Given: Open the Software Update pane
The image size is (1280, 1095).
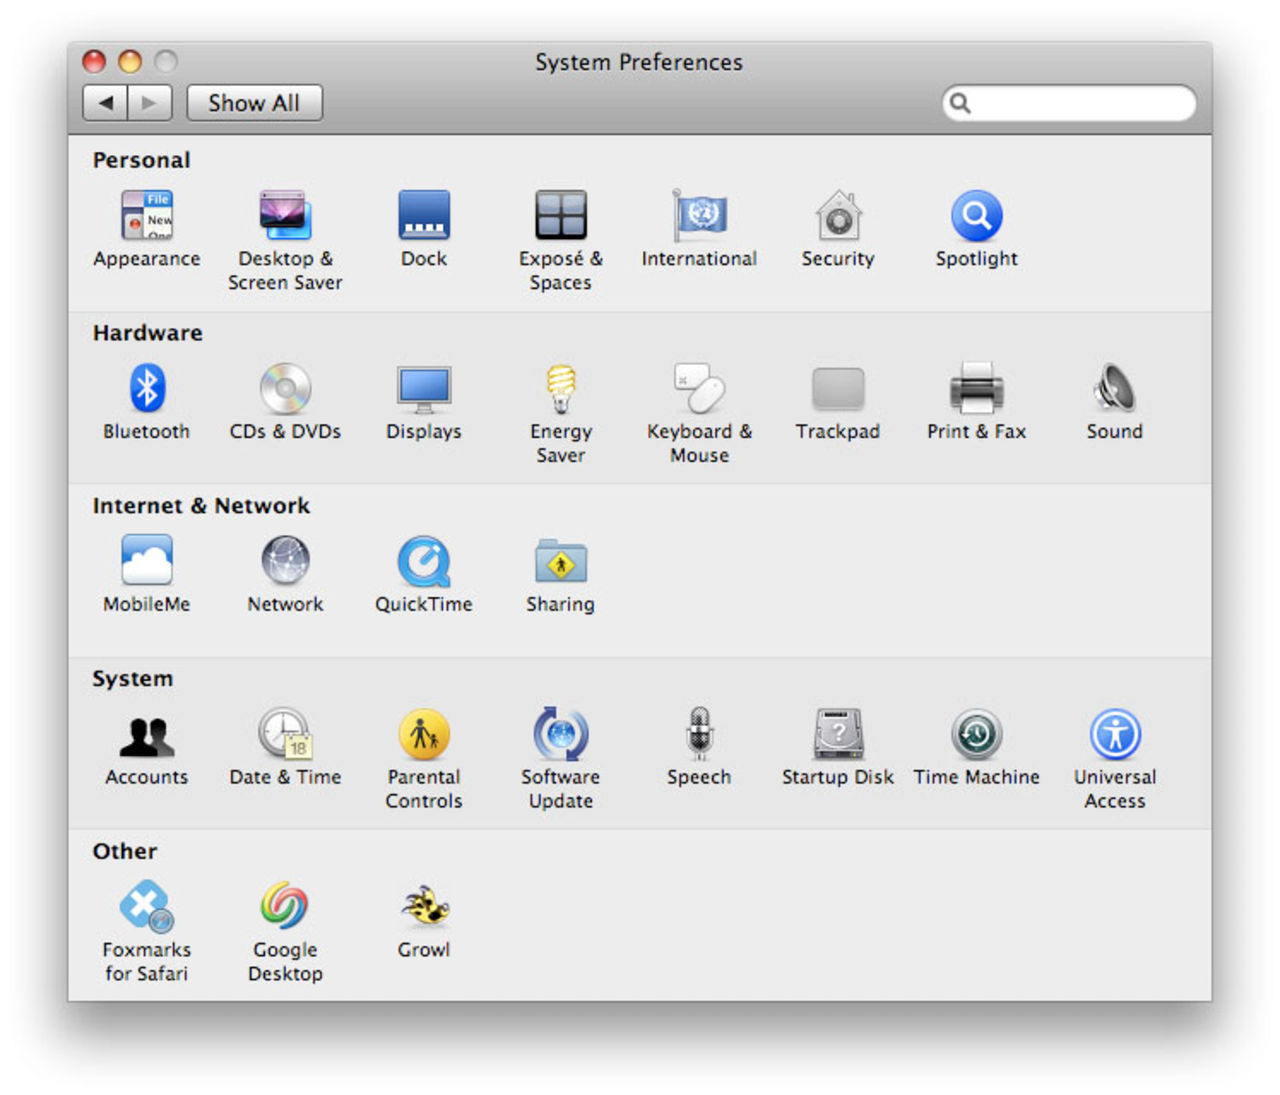Looking at the screenshot, I should (561, 735).
